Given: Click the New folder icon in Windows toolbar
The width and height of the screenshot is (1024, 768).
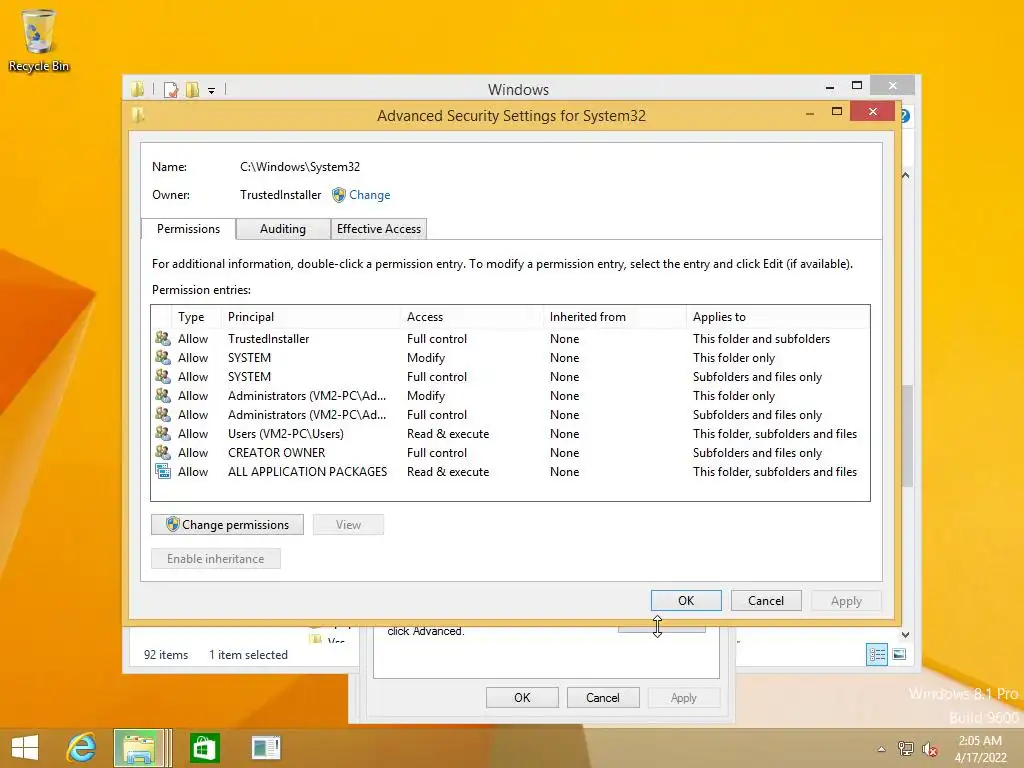Looking at the screenshot, I should click(x=192, y=89).
